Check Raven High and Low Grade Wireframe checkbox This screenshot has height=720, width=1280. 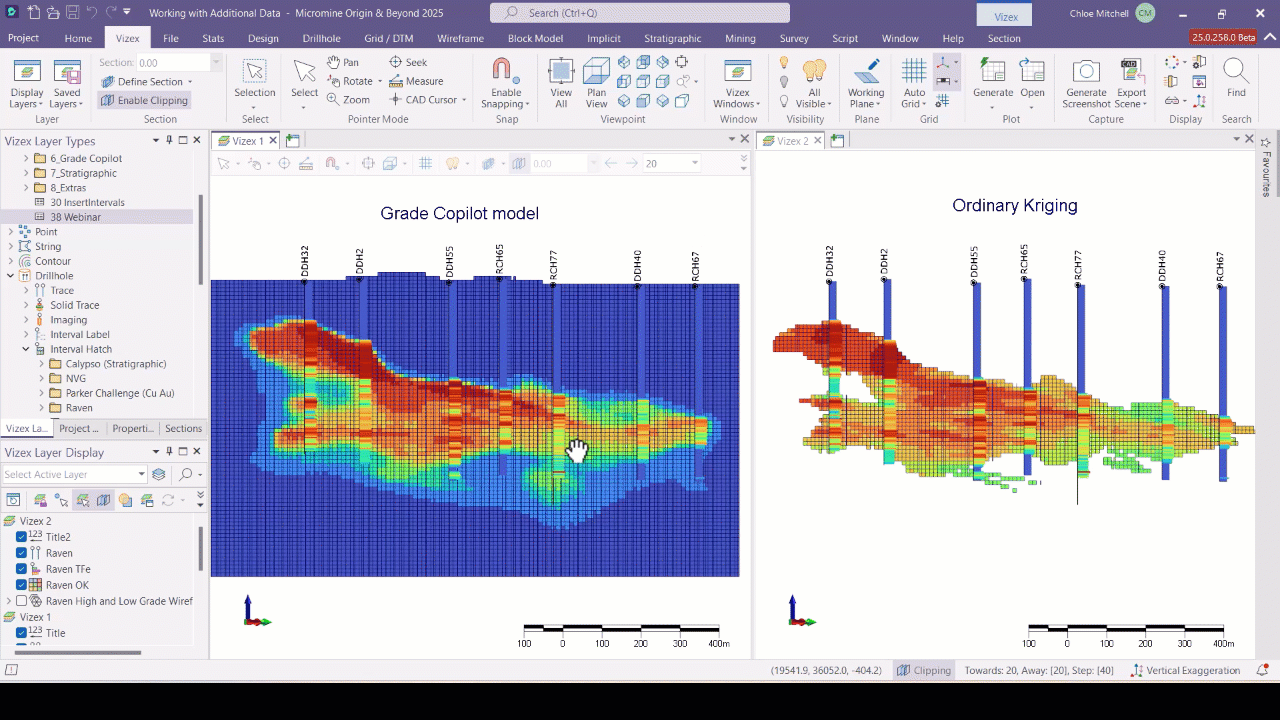coord(21,601)
